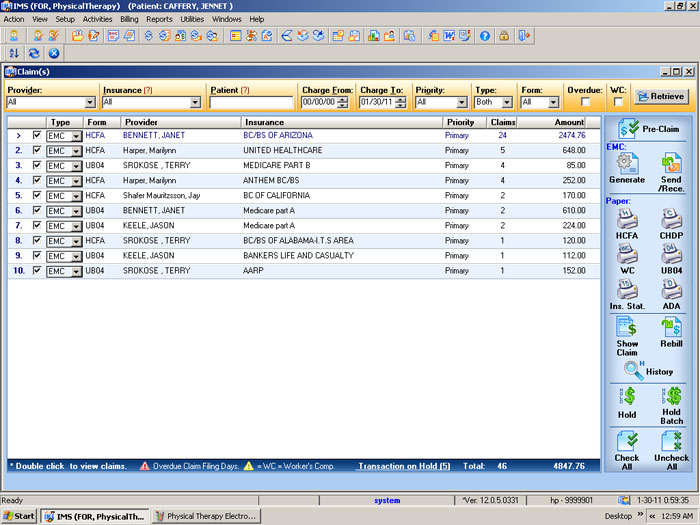Uncheck row 3 Medicare Part B checkbox

(x=37, y=165)
